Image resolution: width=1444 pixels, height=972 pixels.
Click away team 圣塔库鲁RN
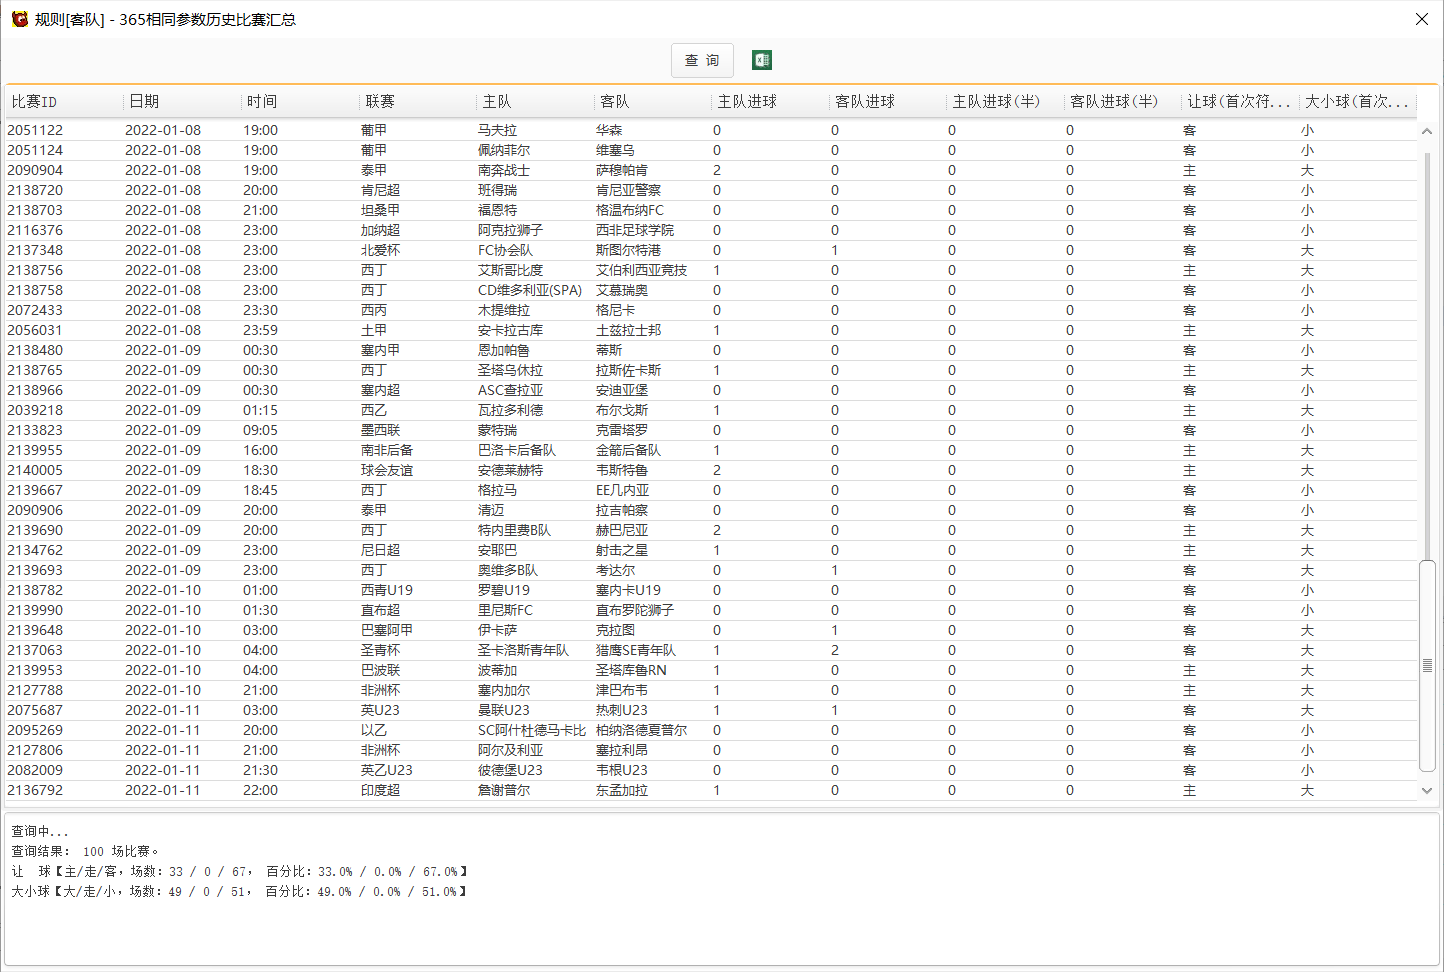[631, 670]
